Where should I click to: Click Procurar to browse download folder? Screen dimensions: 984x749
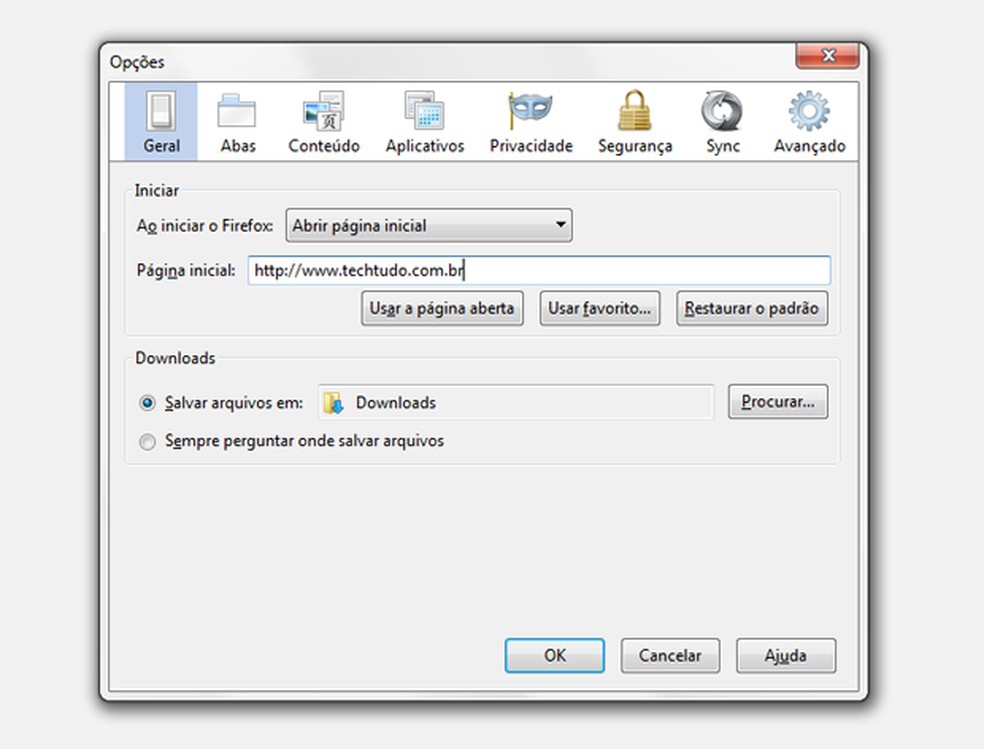(778, 401)
